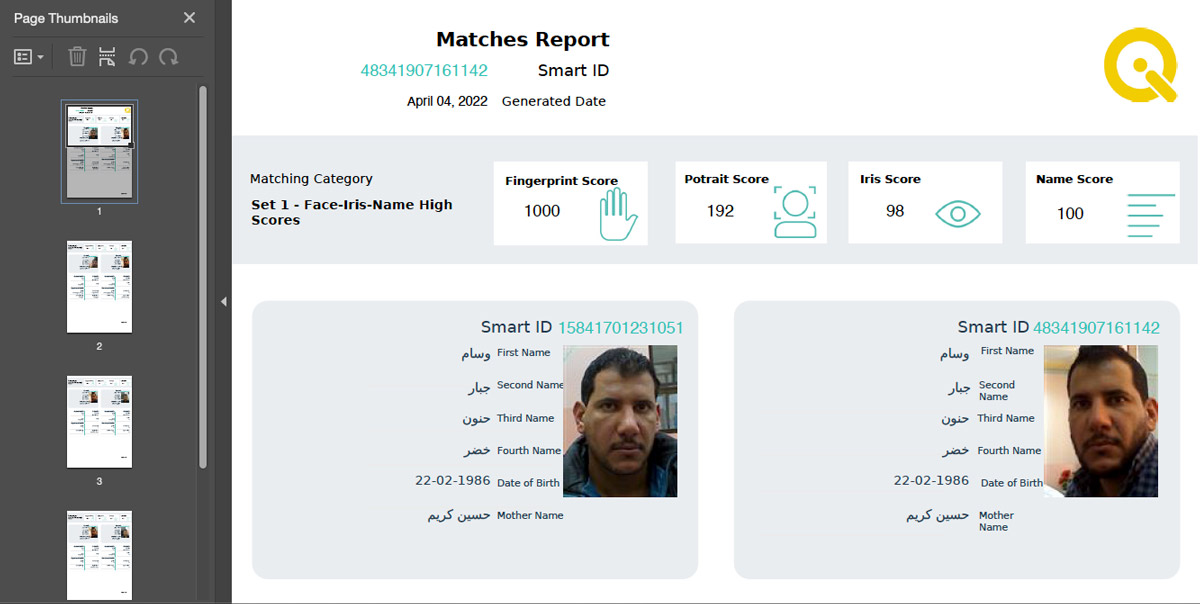The width and height of the screenshot is (1200, 604).
Task: Rotate the page clockwise
Action: (169, 57)
